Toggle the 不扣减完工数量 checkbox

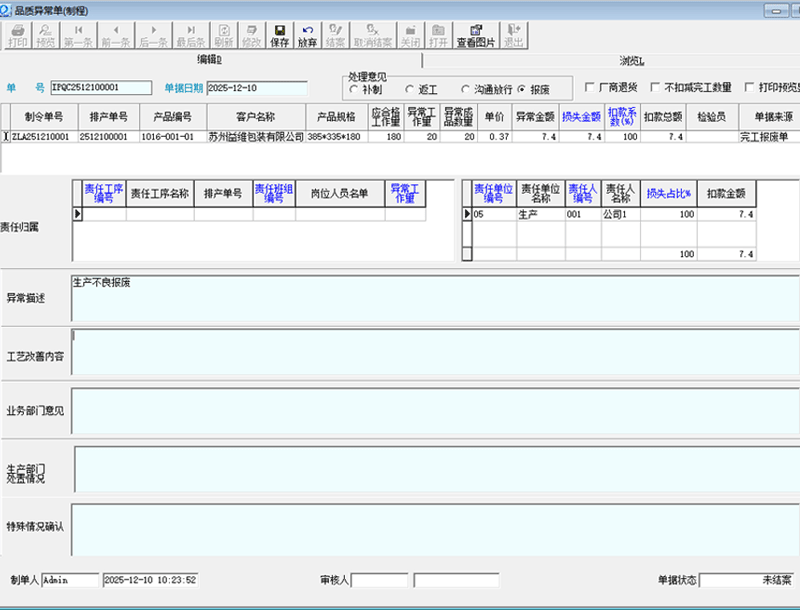point(656,88)
